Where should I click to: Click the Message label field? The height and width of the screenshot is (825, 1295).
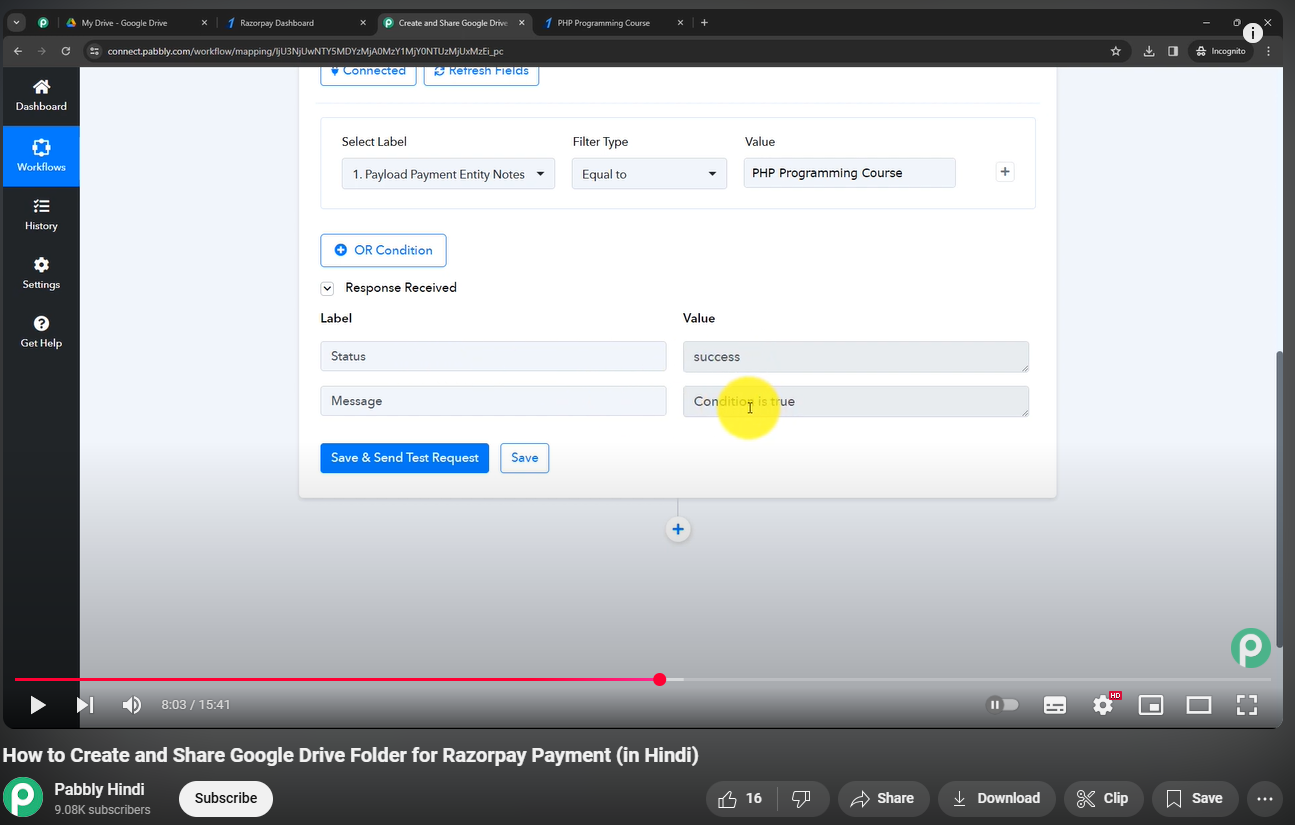[493, 401]
